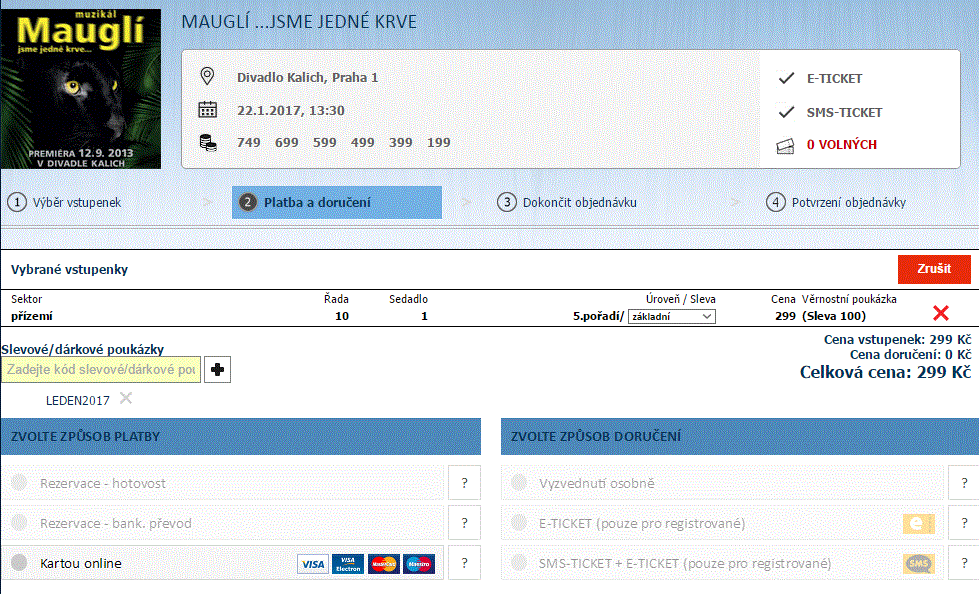
Task: Go to step 3 Dokončit objednávku
Action: coord(567,202)
